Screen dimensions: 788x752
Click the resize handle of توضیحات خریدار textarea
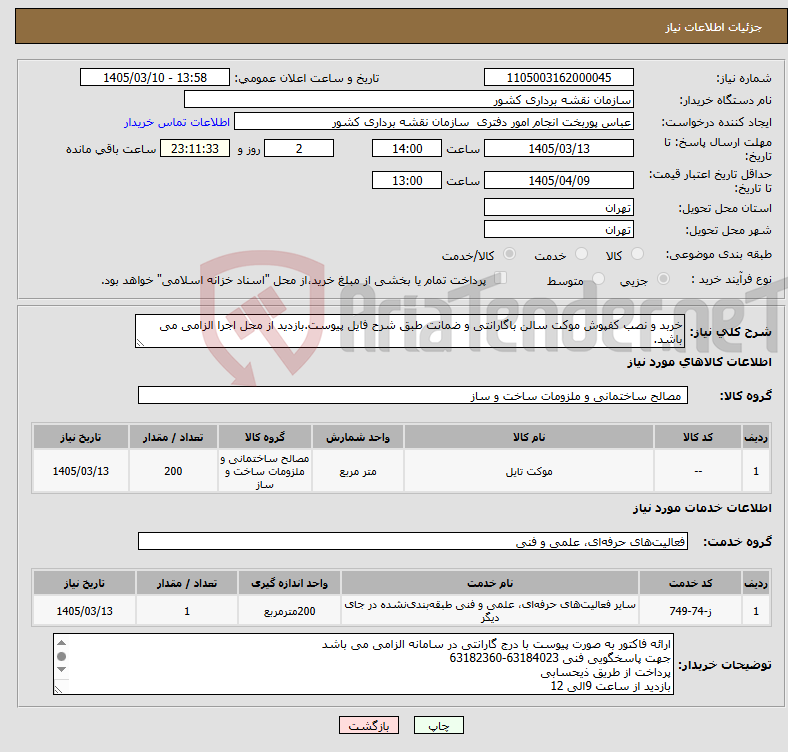pos(58,690)
